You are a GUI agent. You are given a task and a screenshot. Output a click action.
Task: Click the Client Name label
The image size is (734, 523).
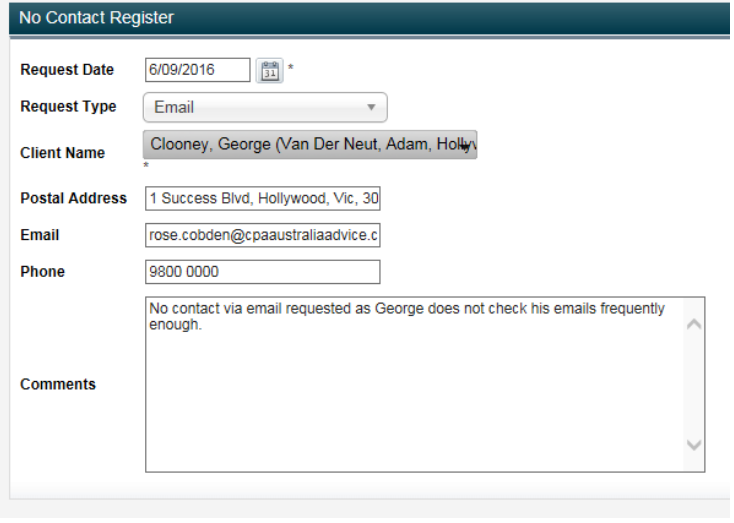pos(63,154)
